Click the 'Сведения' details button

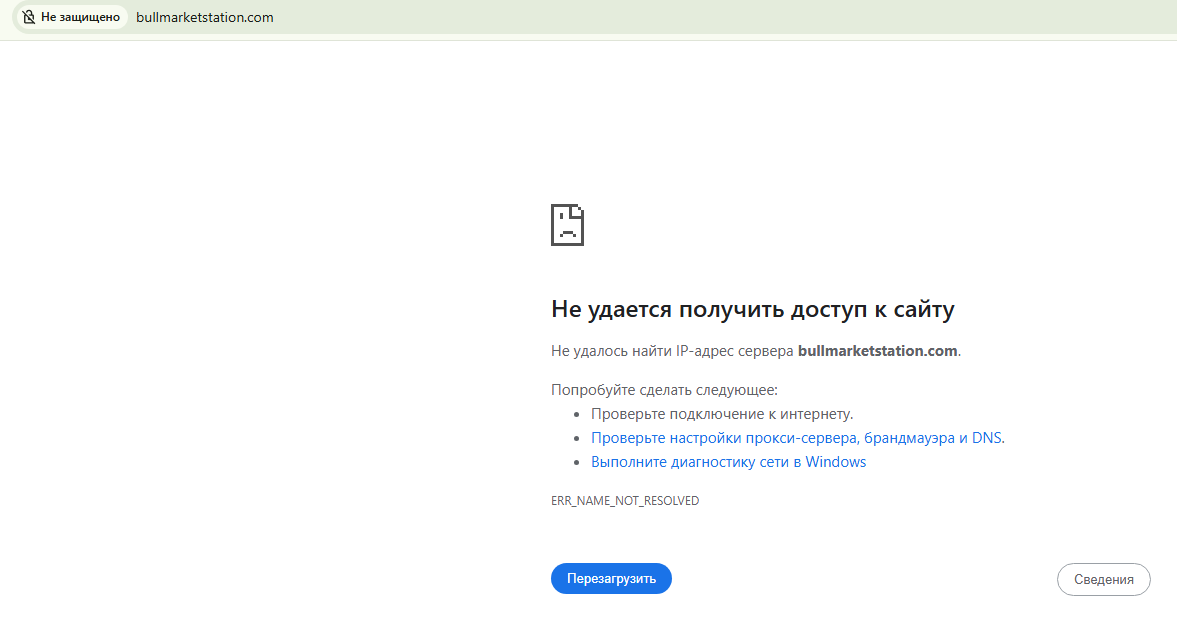1103,579
